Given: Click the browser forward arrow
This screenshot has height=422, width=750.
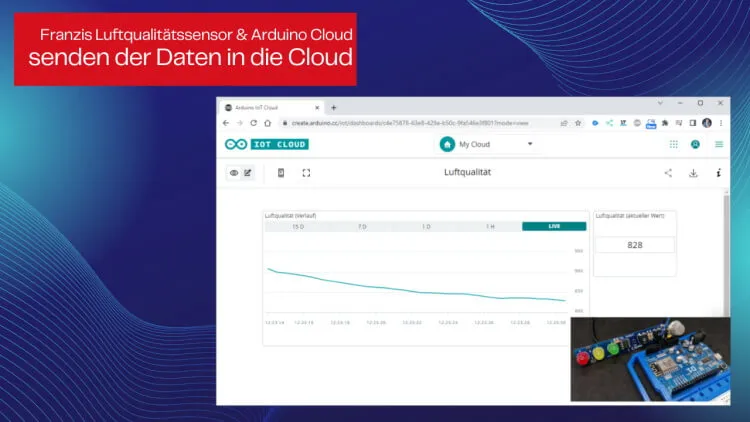Looking at the screenshot, I should pyautogui.click(x=240, y=123).
